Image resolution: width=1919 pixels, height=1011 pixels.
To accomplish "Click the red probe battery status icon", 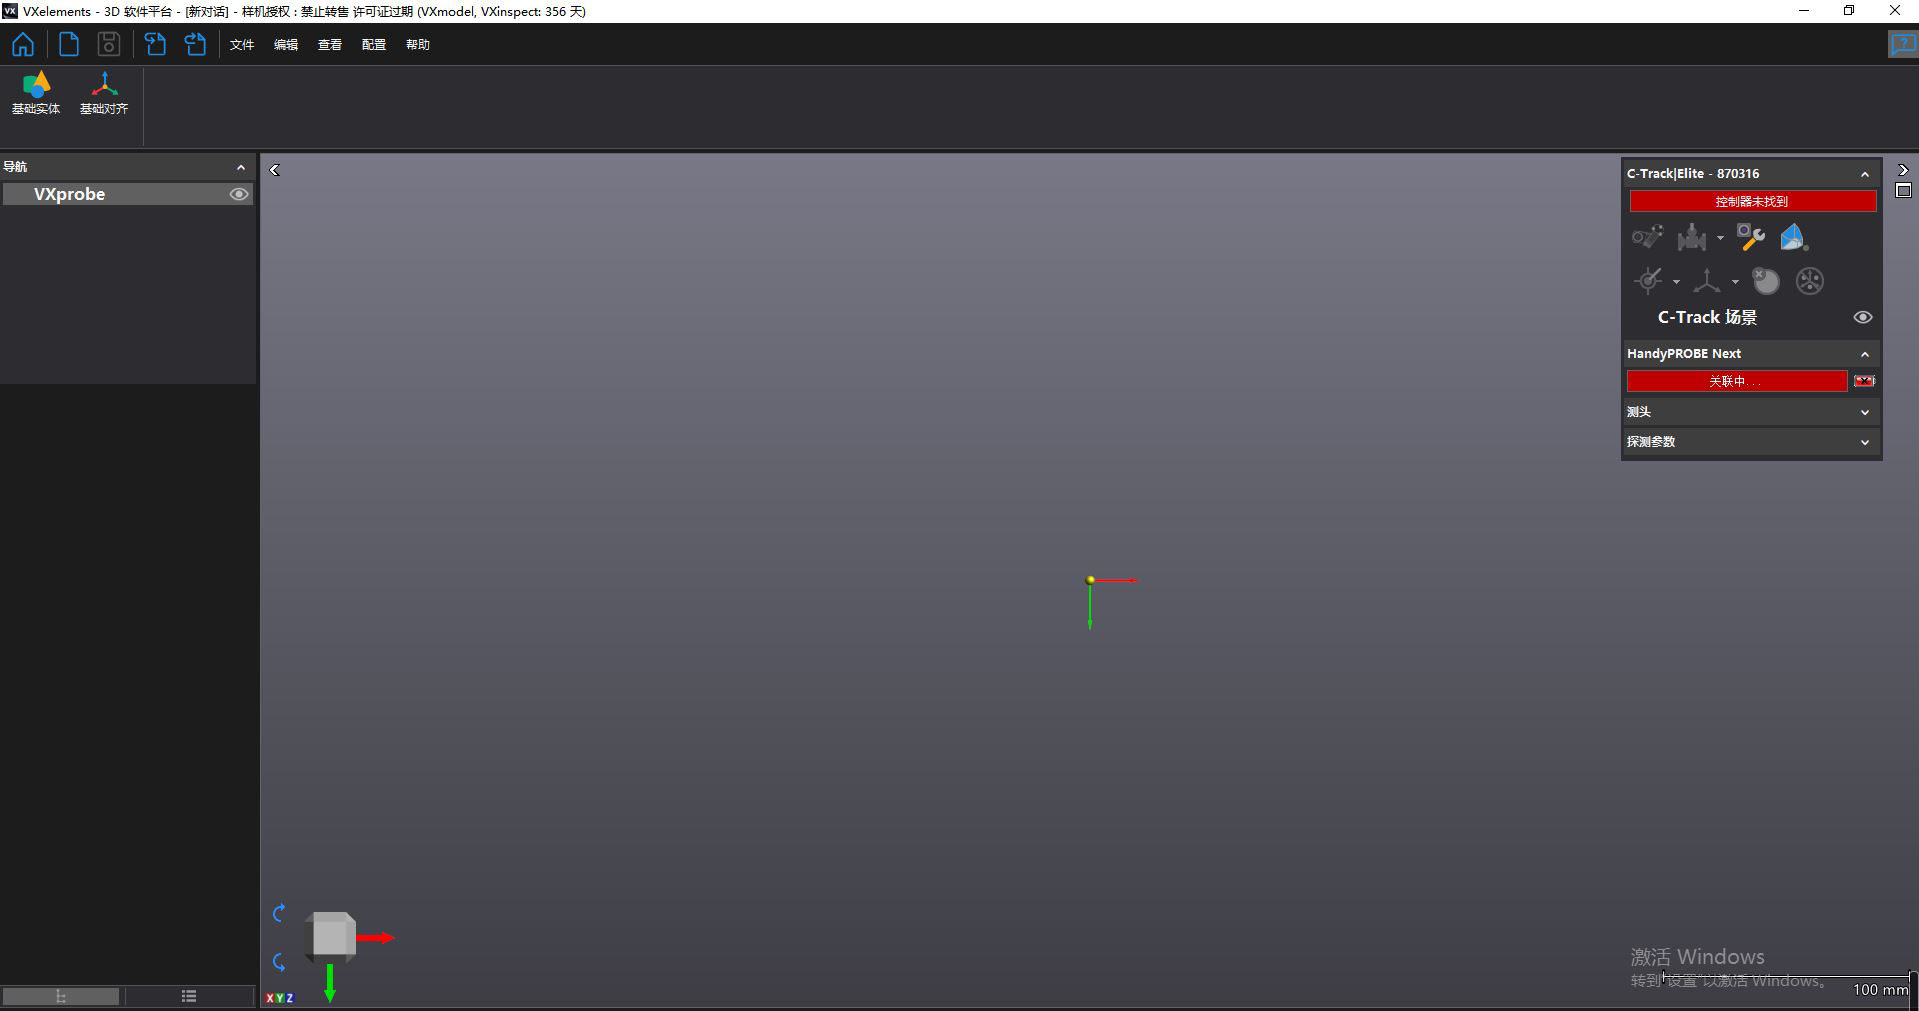I will 1865,381.
